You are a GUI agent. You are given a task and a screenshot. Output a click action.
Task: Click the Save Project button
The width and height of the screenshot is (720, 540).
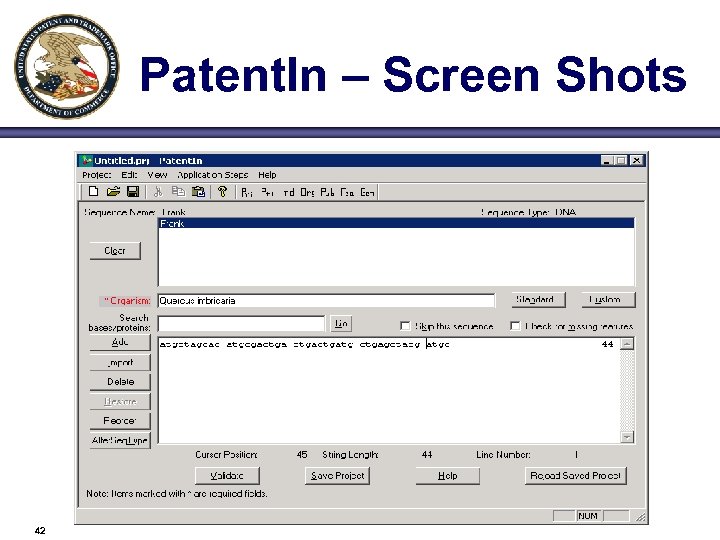(338, 476)
